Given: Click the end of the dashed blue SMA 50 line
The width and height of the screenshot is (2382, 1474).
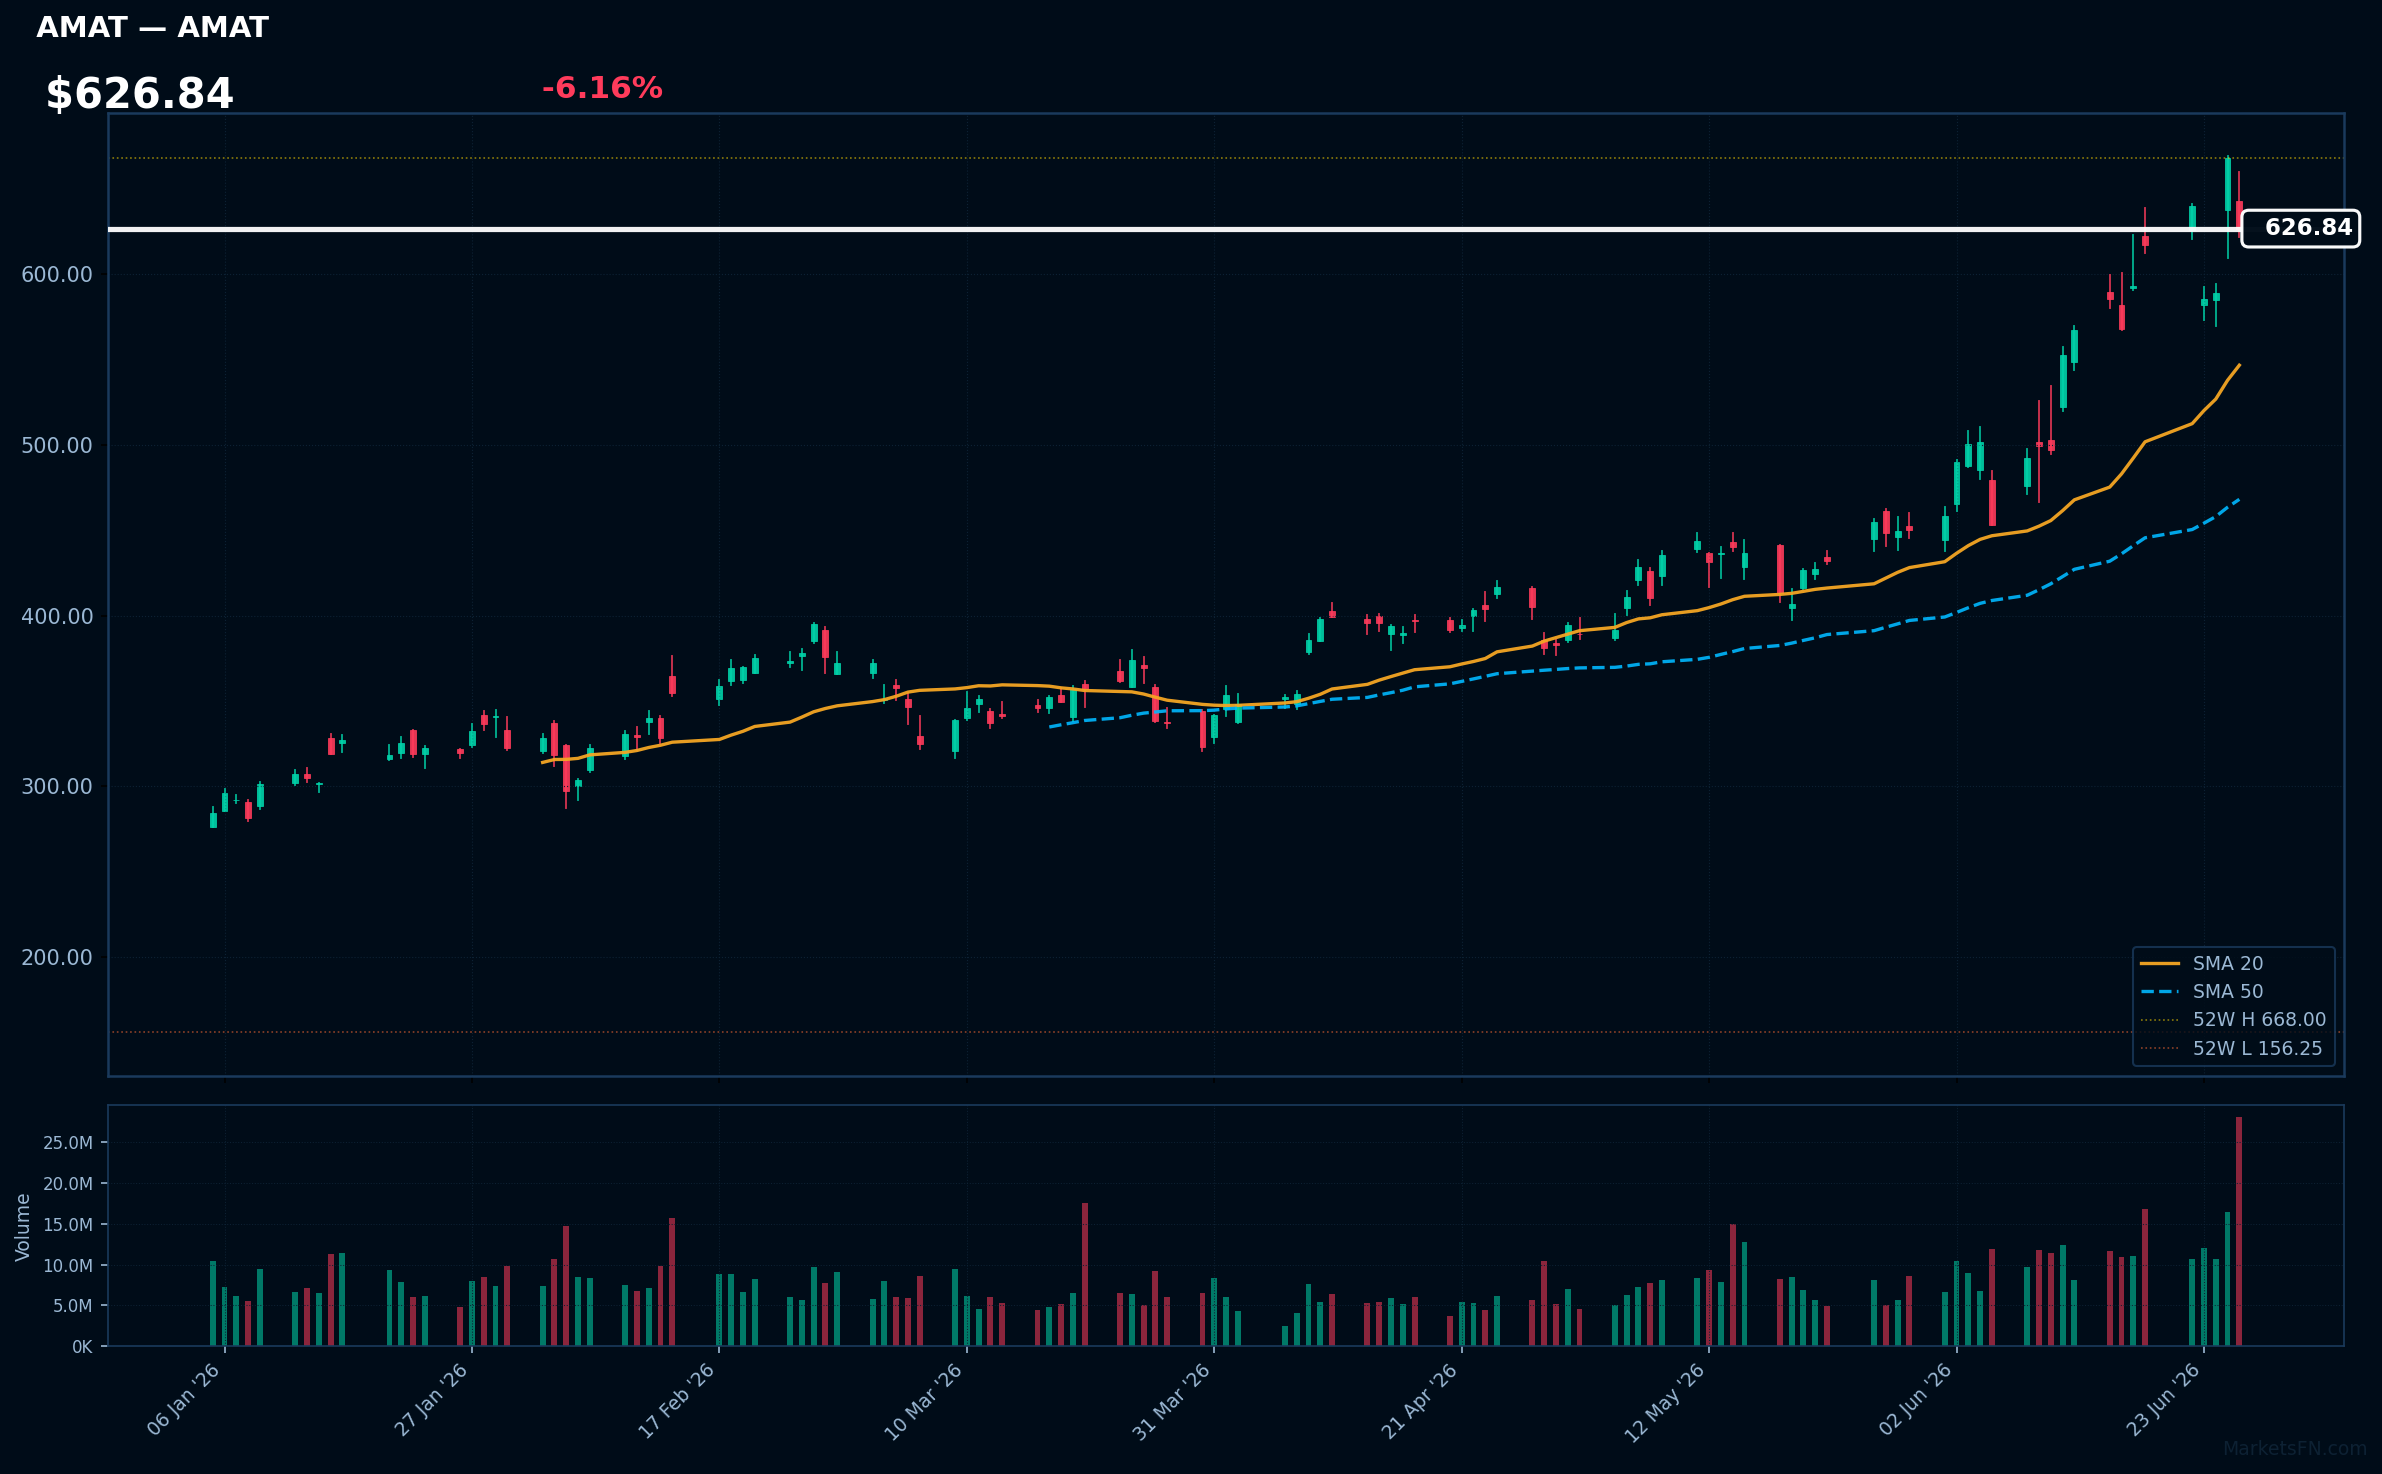Looking at the screenshot, I should [2238, 499].
